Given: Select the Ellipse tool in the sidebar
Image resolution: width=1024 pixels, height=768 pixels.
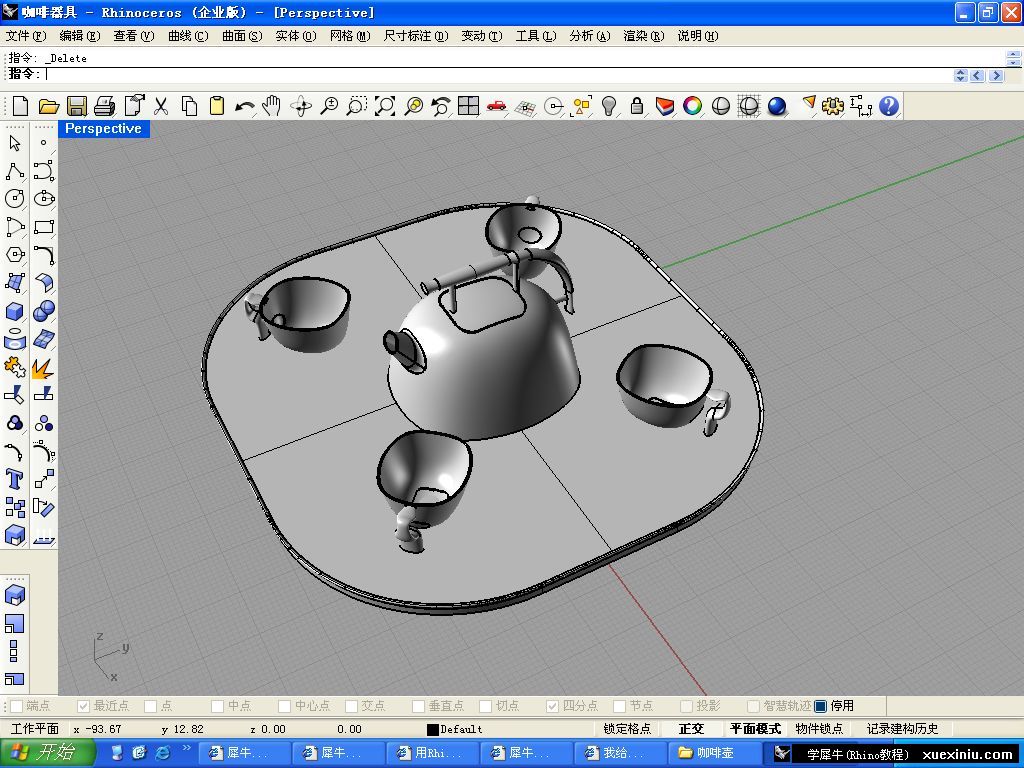Looking at the screenshot, I should [x=44, y=199].
